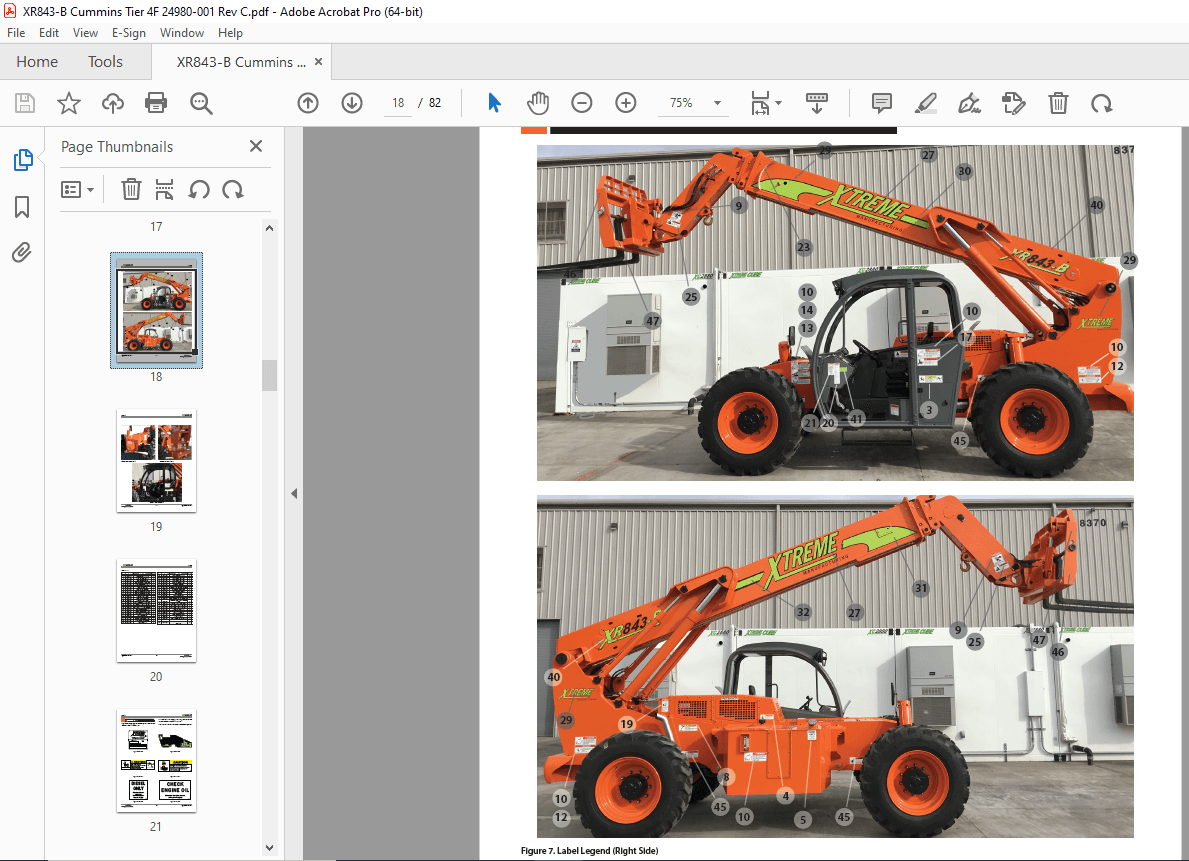The width and height of the screenshot is (1189, 861).
Task: Delete the selected page thumbnail
Action: pyautogui.click(x=131, y=189)
